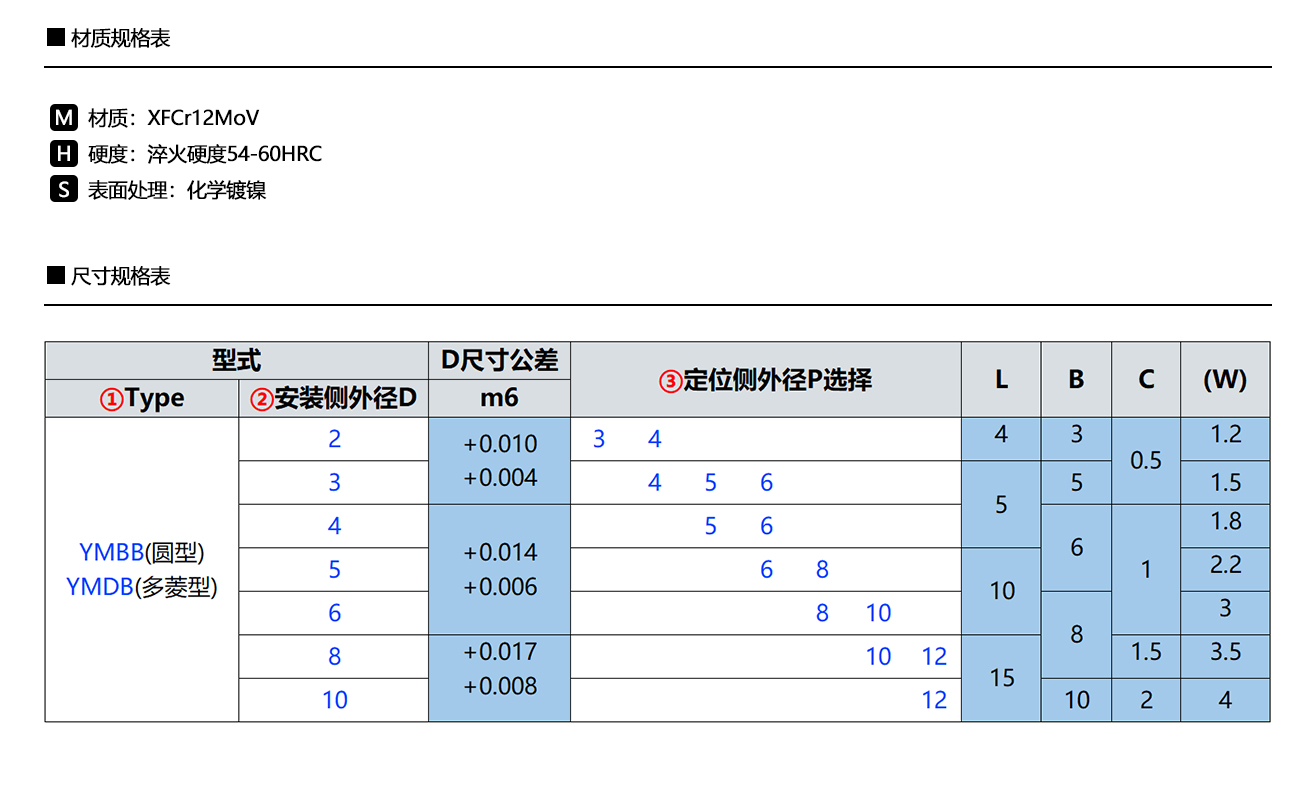Click the black M material badge icon
1300x800 pixels.
pos(64,118)
